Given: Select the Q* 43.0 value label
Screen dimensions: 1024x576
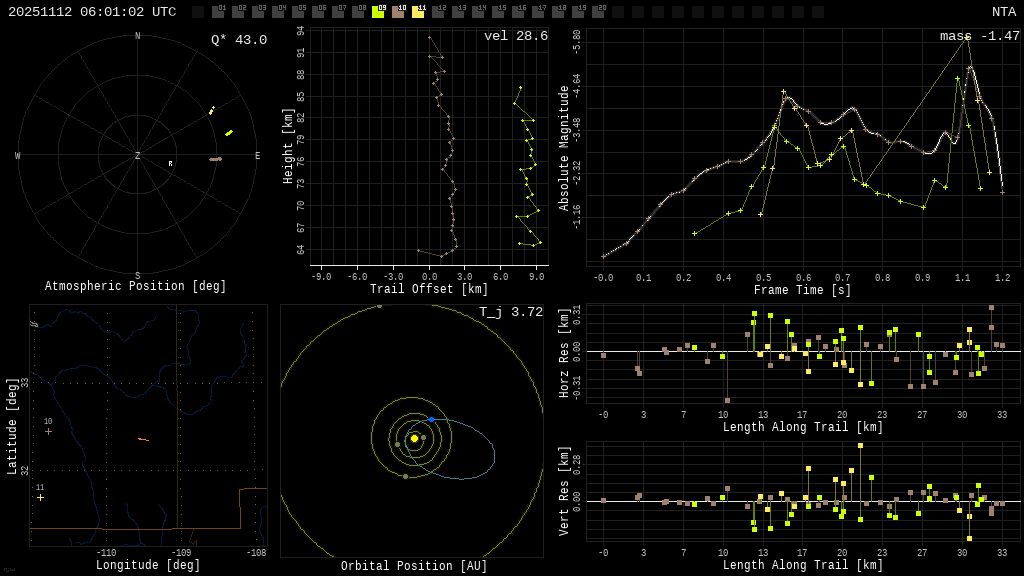Looking at the screenshot, I should click(x=238, y=40).
